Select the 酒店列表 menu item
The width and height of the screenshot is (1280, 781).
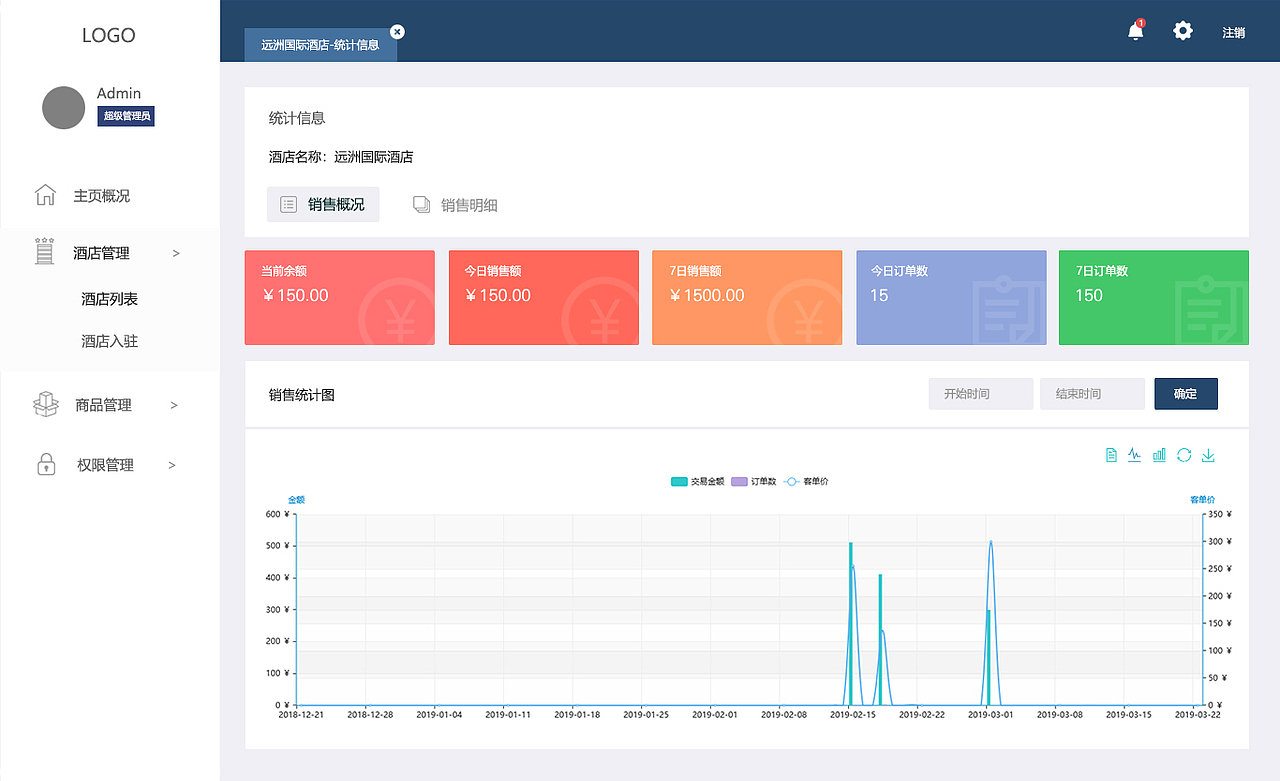click(x=108, y=298)
